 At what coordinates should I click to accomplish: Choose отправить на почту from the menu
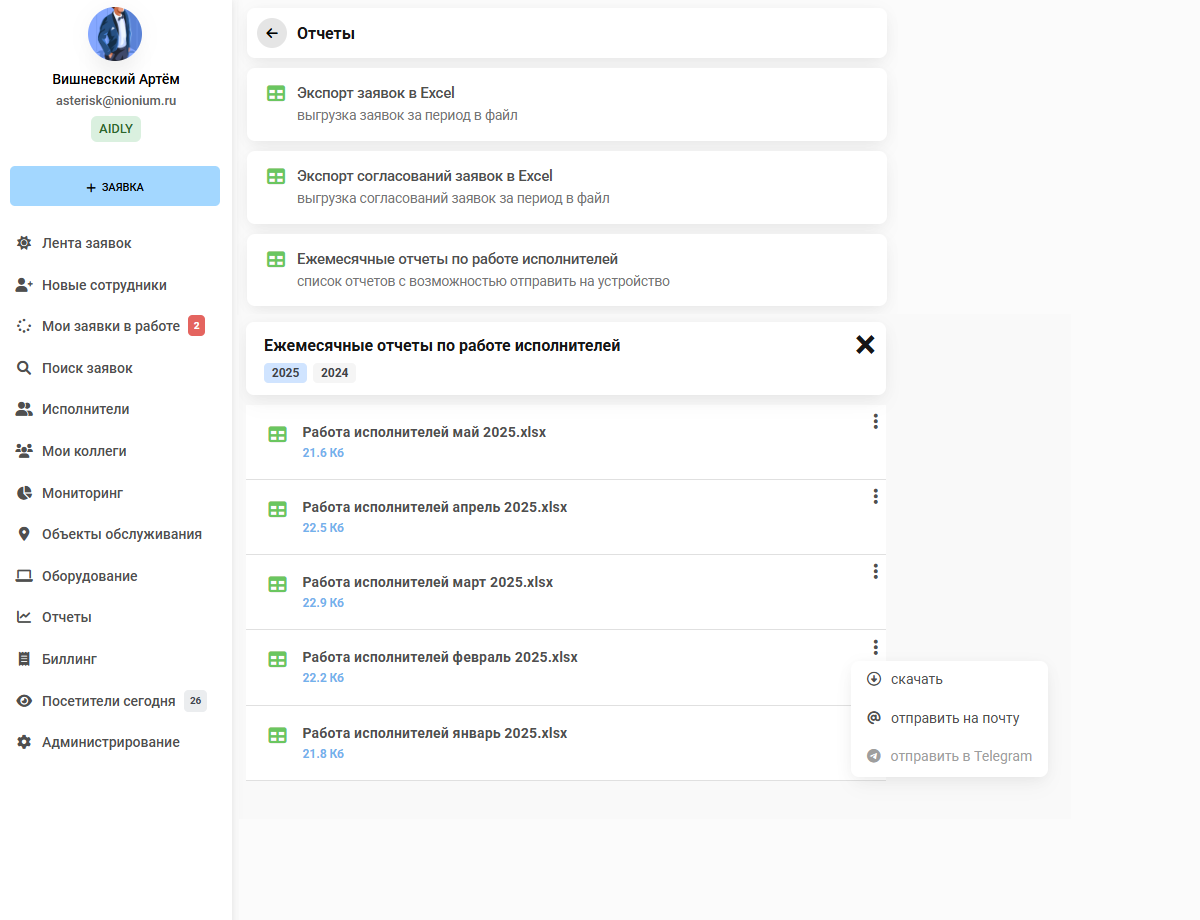point(954,718)
